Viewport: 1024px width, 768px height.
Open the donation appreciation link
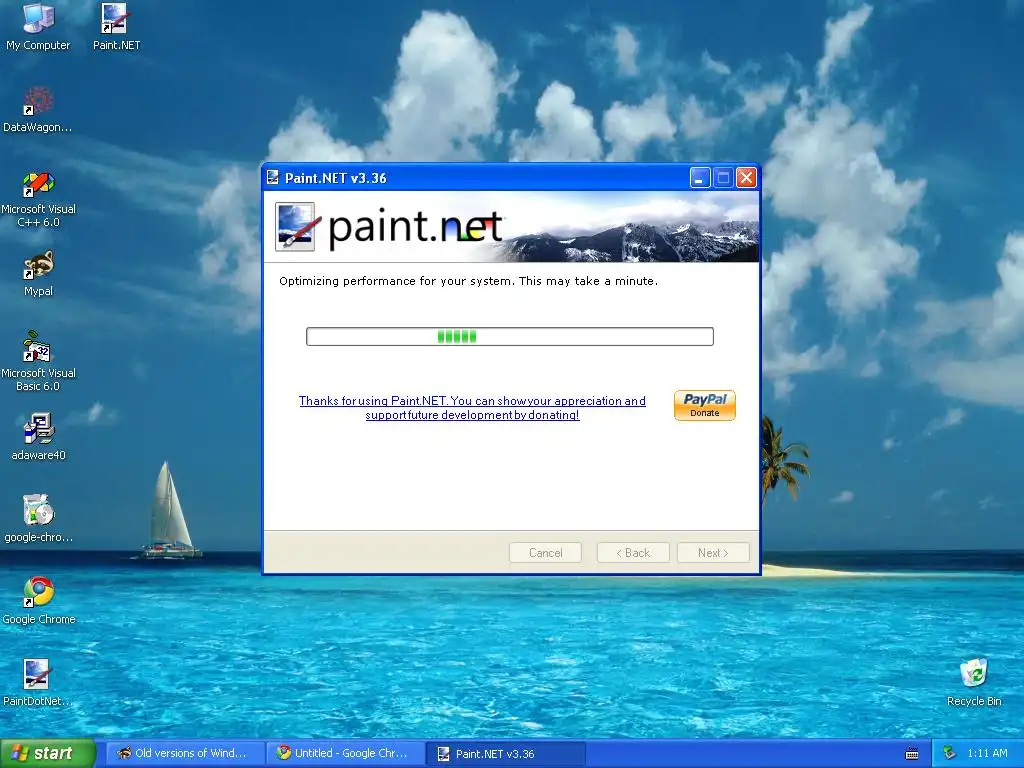[472, 408]
